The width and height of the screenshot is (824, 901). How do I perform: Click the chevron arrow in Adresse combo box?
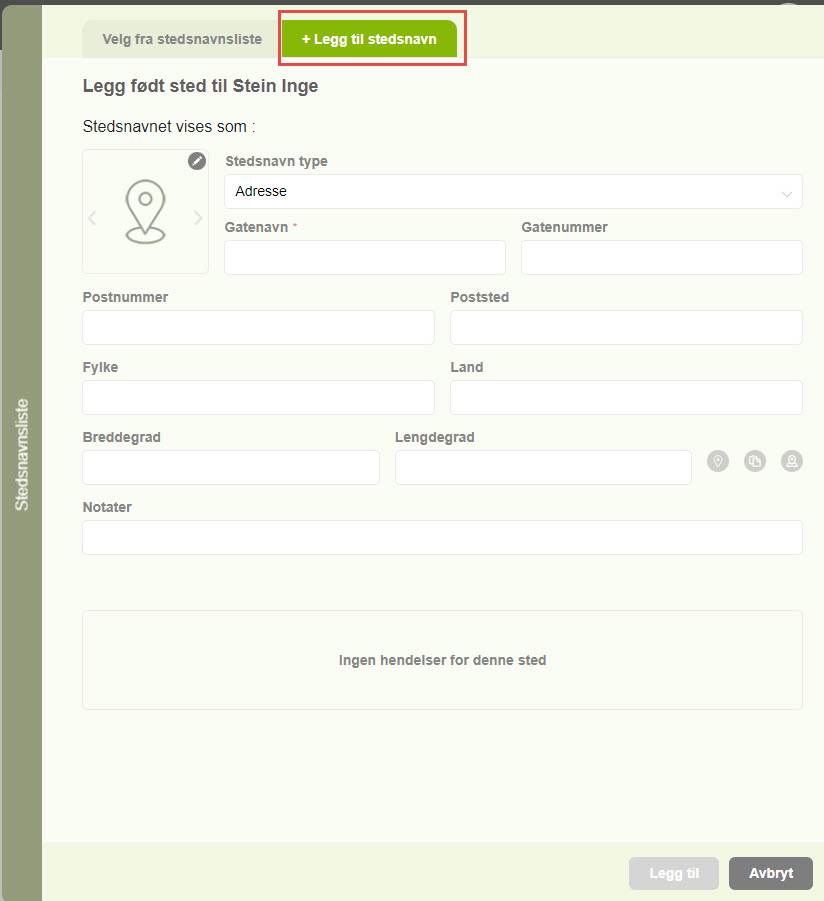(787, 192)
